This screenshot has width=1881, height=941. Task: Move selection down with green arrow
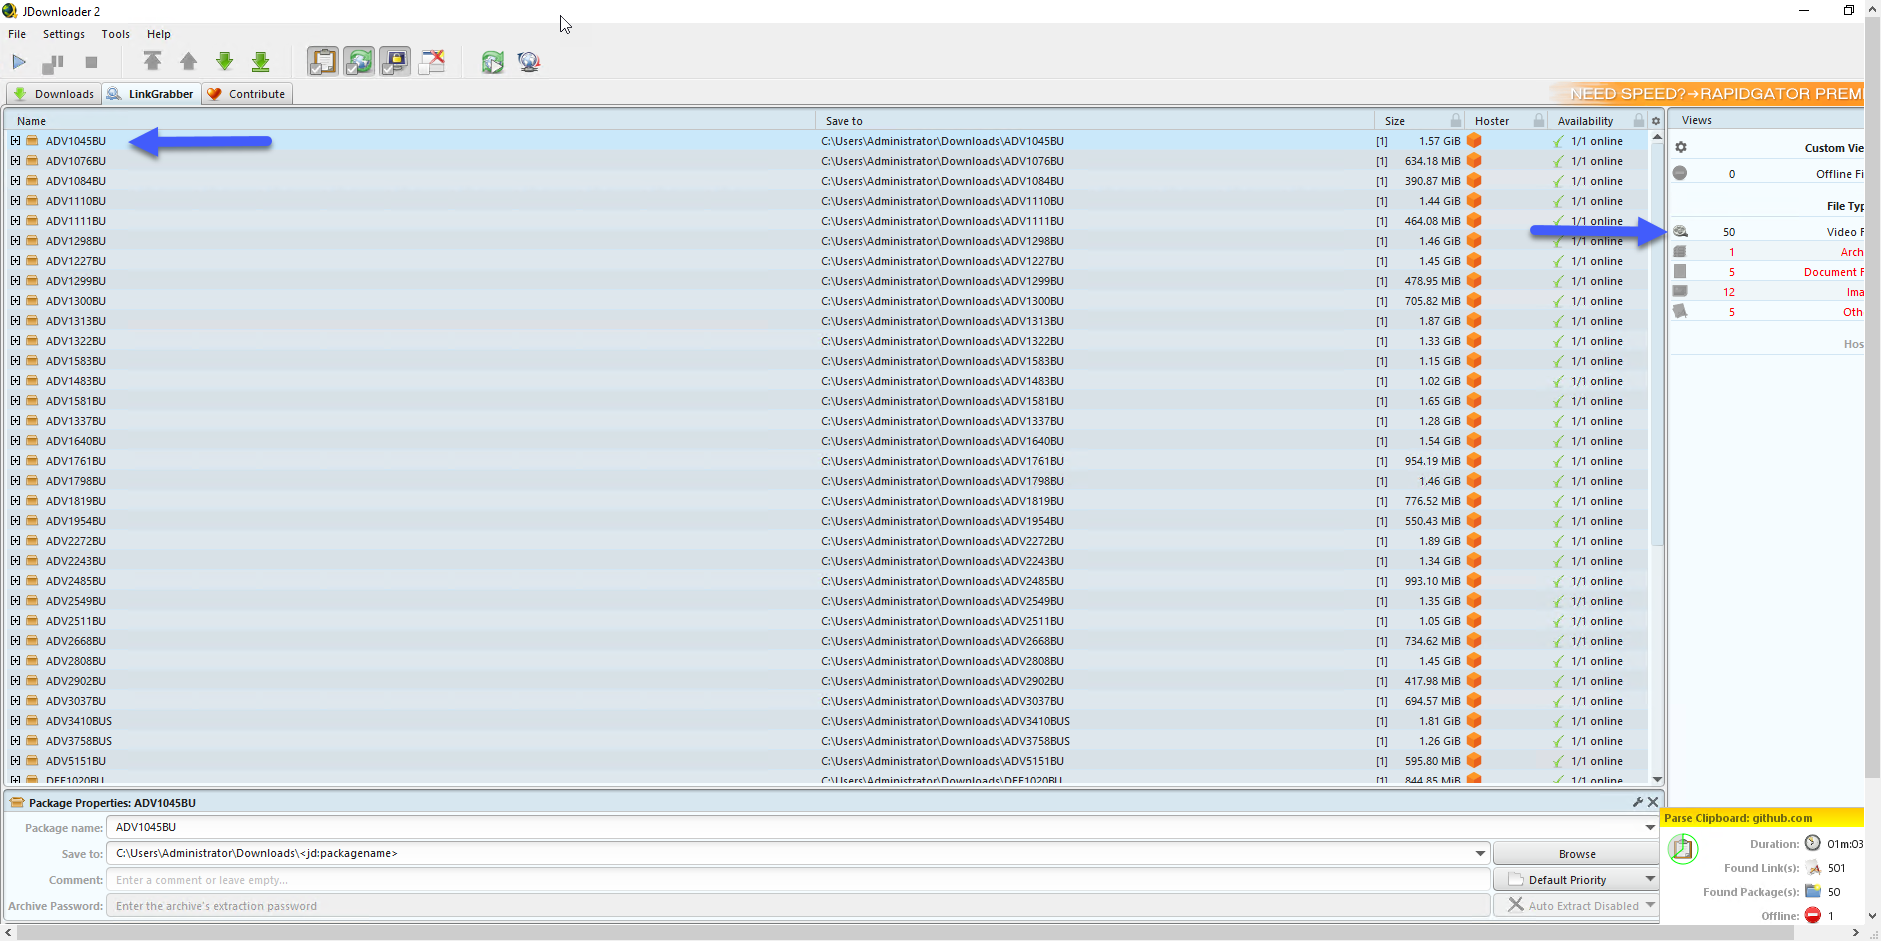click(225, 62)
